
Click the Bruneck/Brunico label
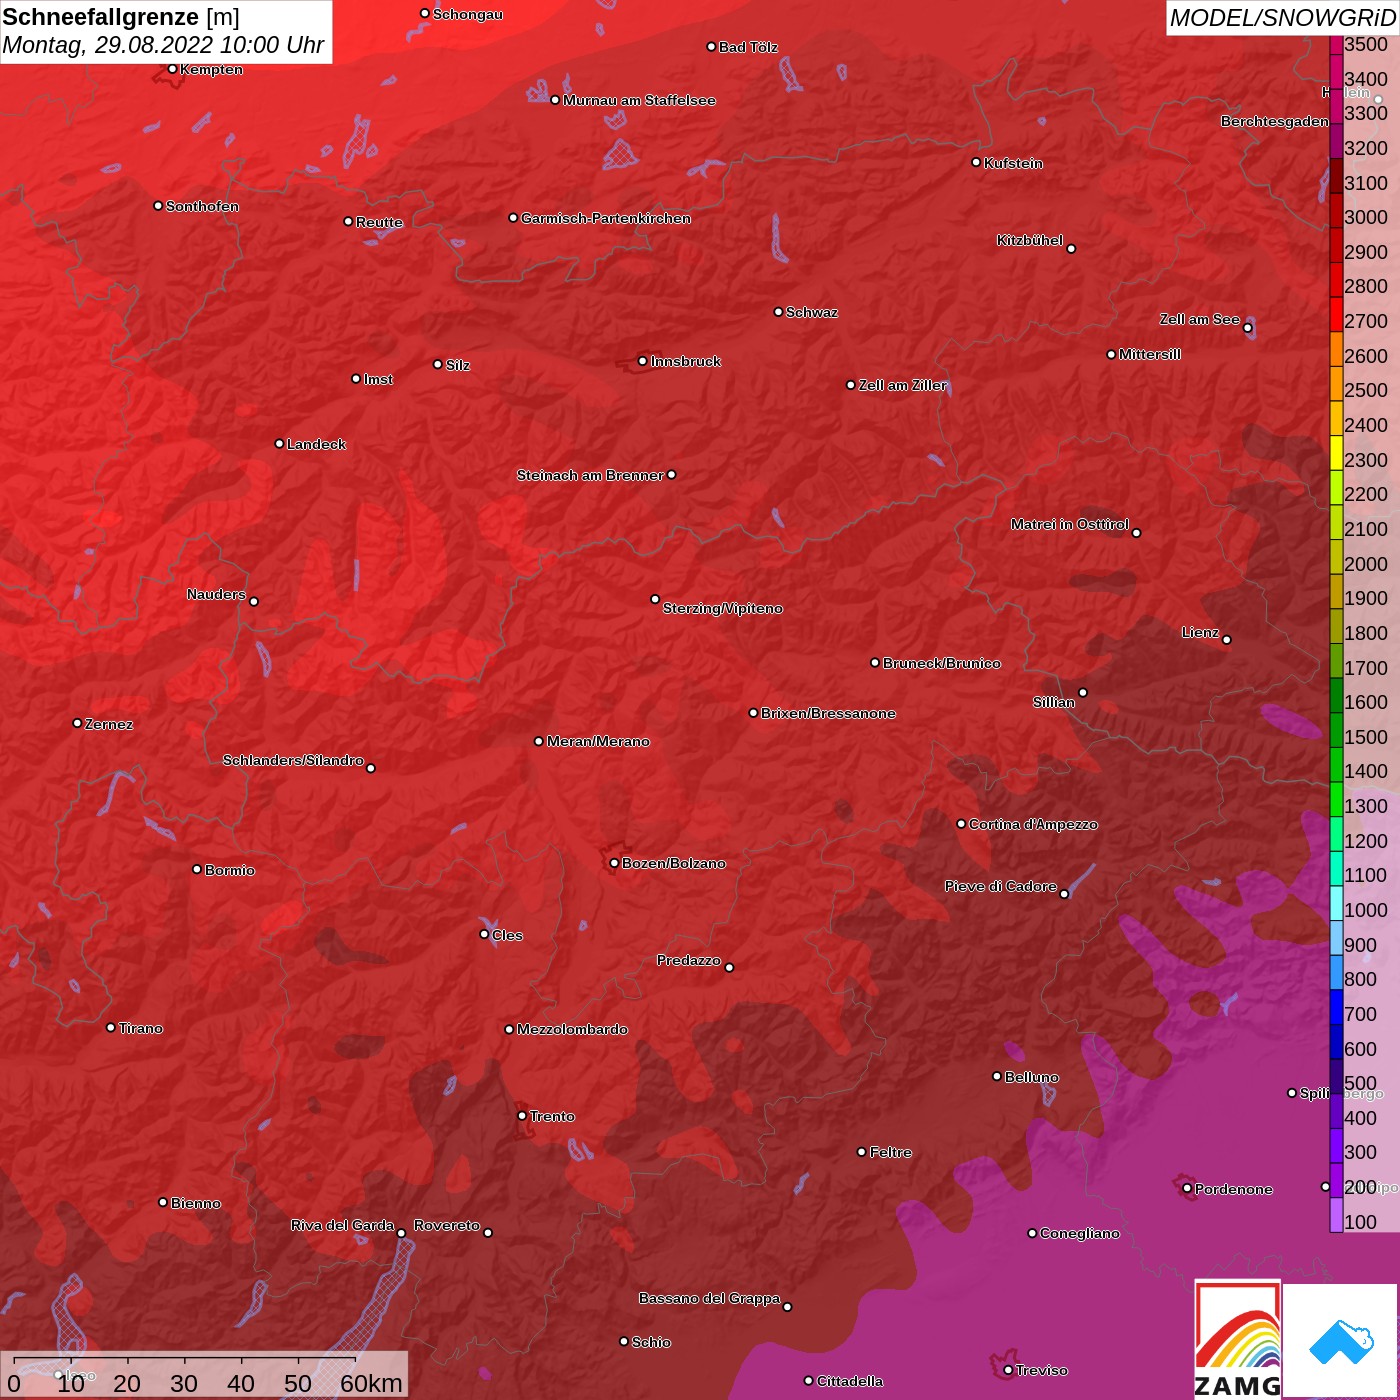coord(942,663)
